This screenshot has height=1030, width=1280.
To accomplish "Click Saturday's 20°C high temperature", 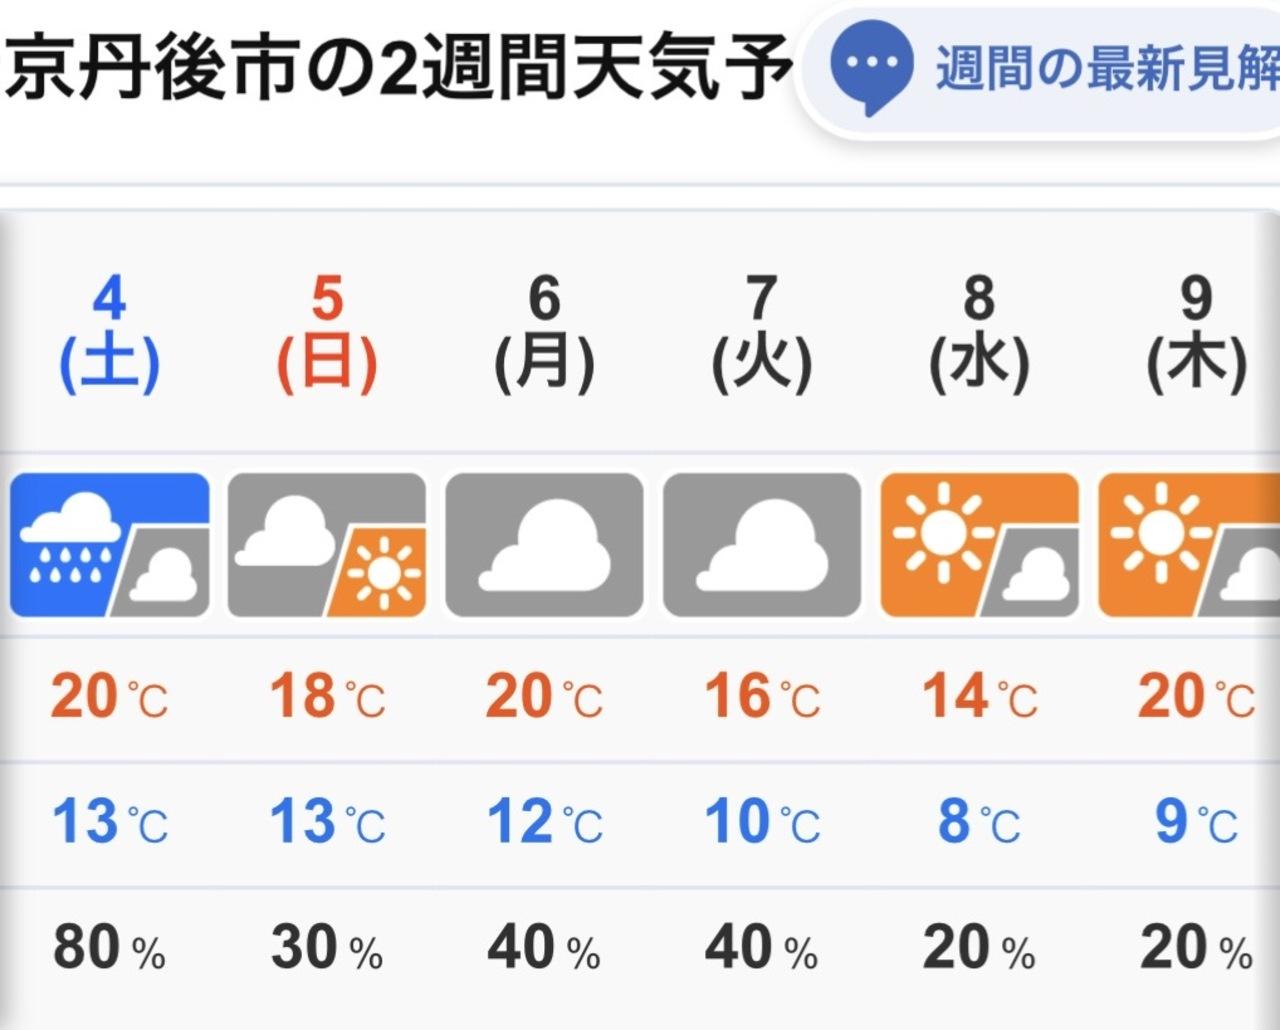I will point(108,697).
